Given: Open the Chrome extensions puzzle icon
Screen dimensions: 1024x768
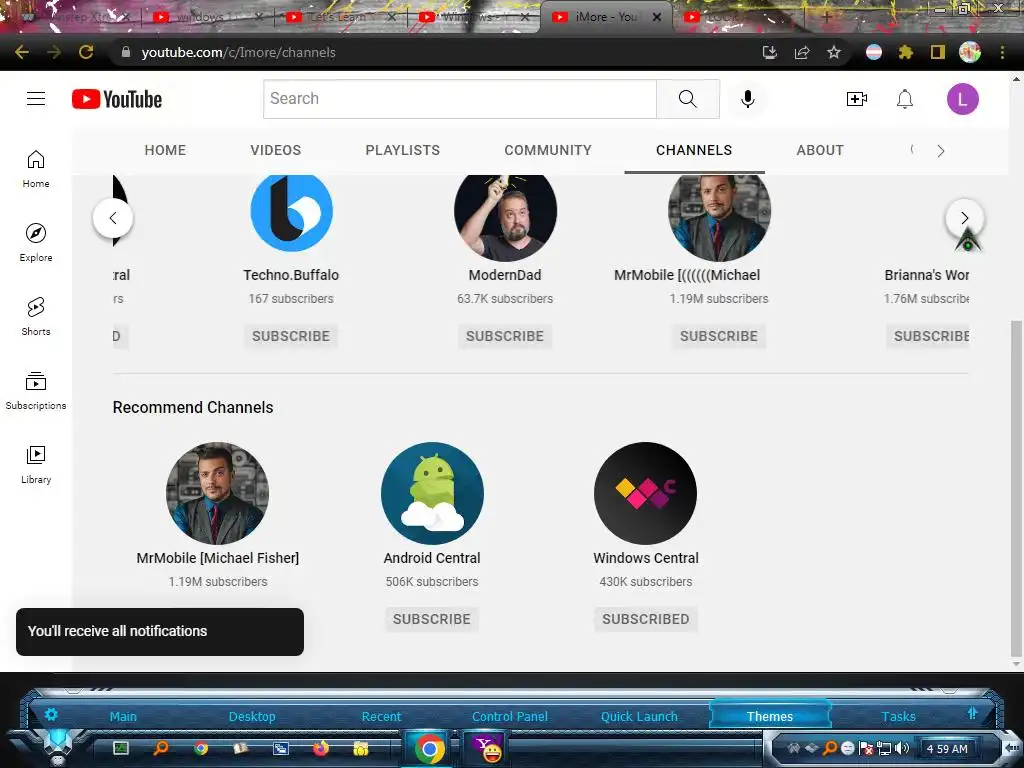Looking at the screenshot, I should pyautogui.click(x=905, y=52).
